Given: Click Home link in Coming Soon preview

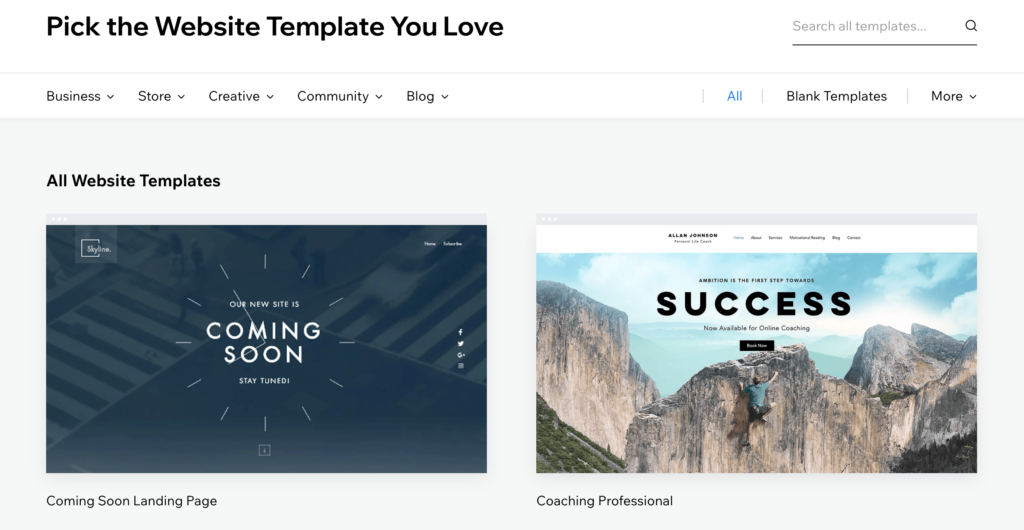Looking at the screenshot, I should 430,243.
